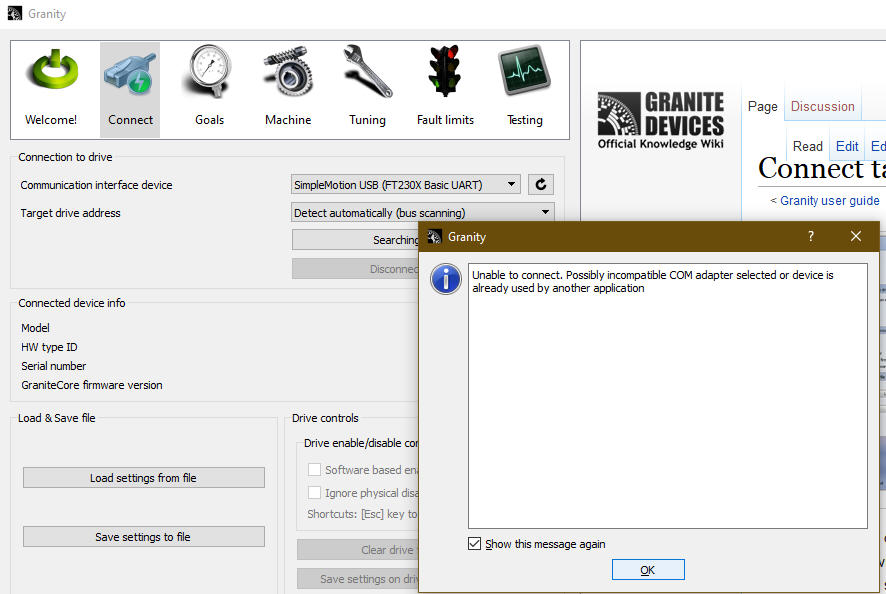Click the HW type ID label
This screenshot has width=886, height=594.
tap(49, 347)
